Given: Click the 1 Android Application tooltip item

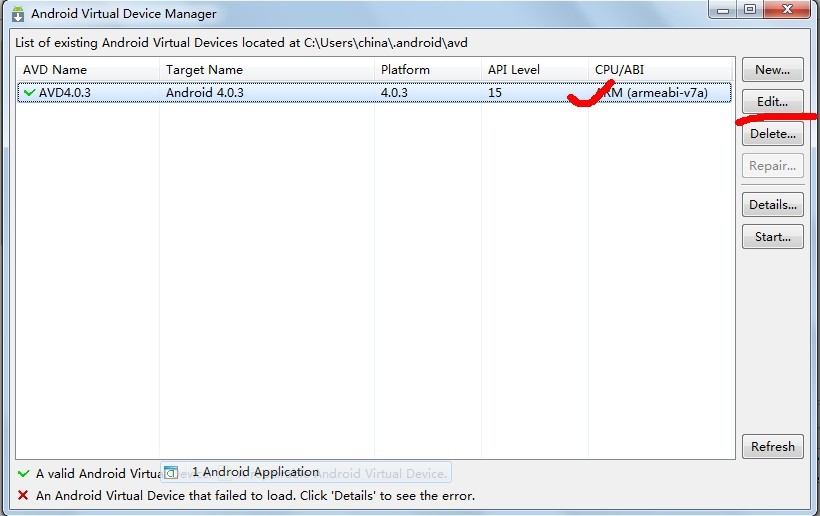Looking at the screenshot, I should point(305,472).
